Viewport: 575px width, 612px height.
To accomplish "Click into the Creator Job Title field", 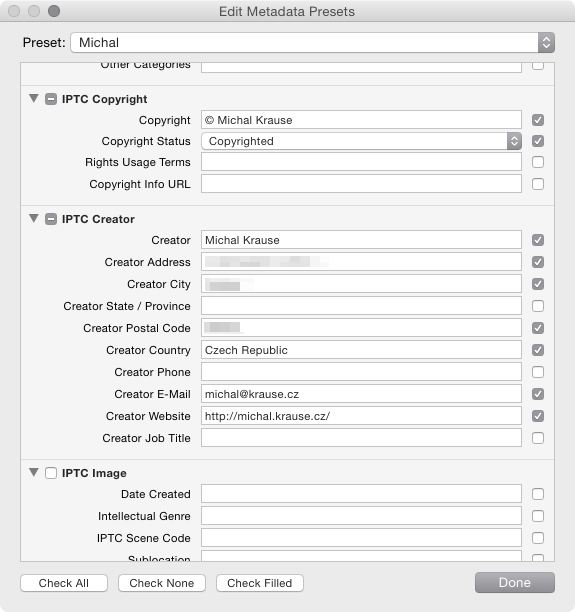I will pyautogui.click(x=361, y=438).
